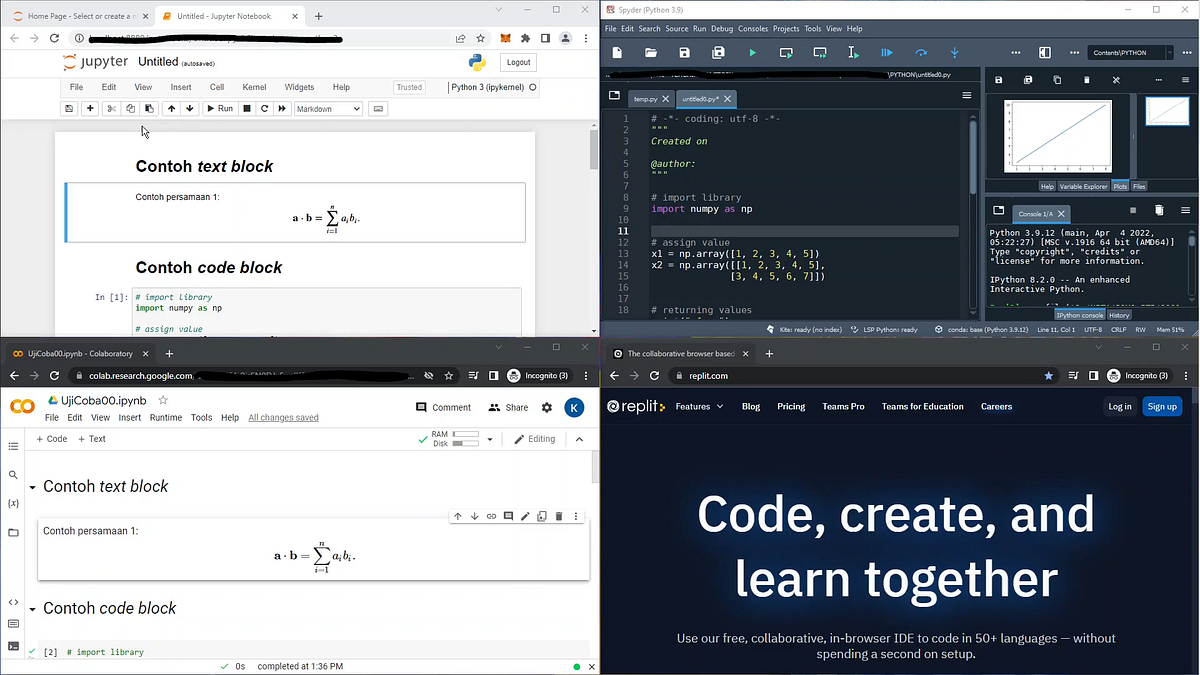Delete the Colab cell with trash icon
Viewport: 1200px width, 675px height.
558,516
